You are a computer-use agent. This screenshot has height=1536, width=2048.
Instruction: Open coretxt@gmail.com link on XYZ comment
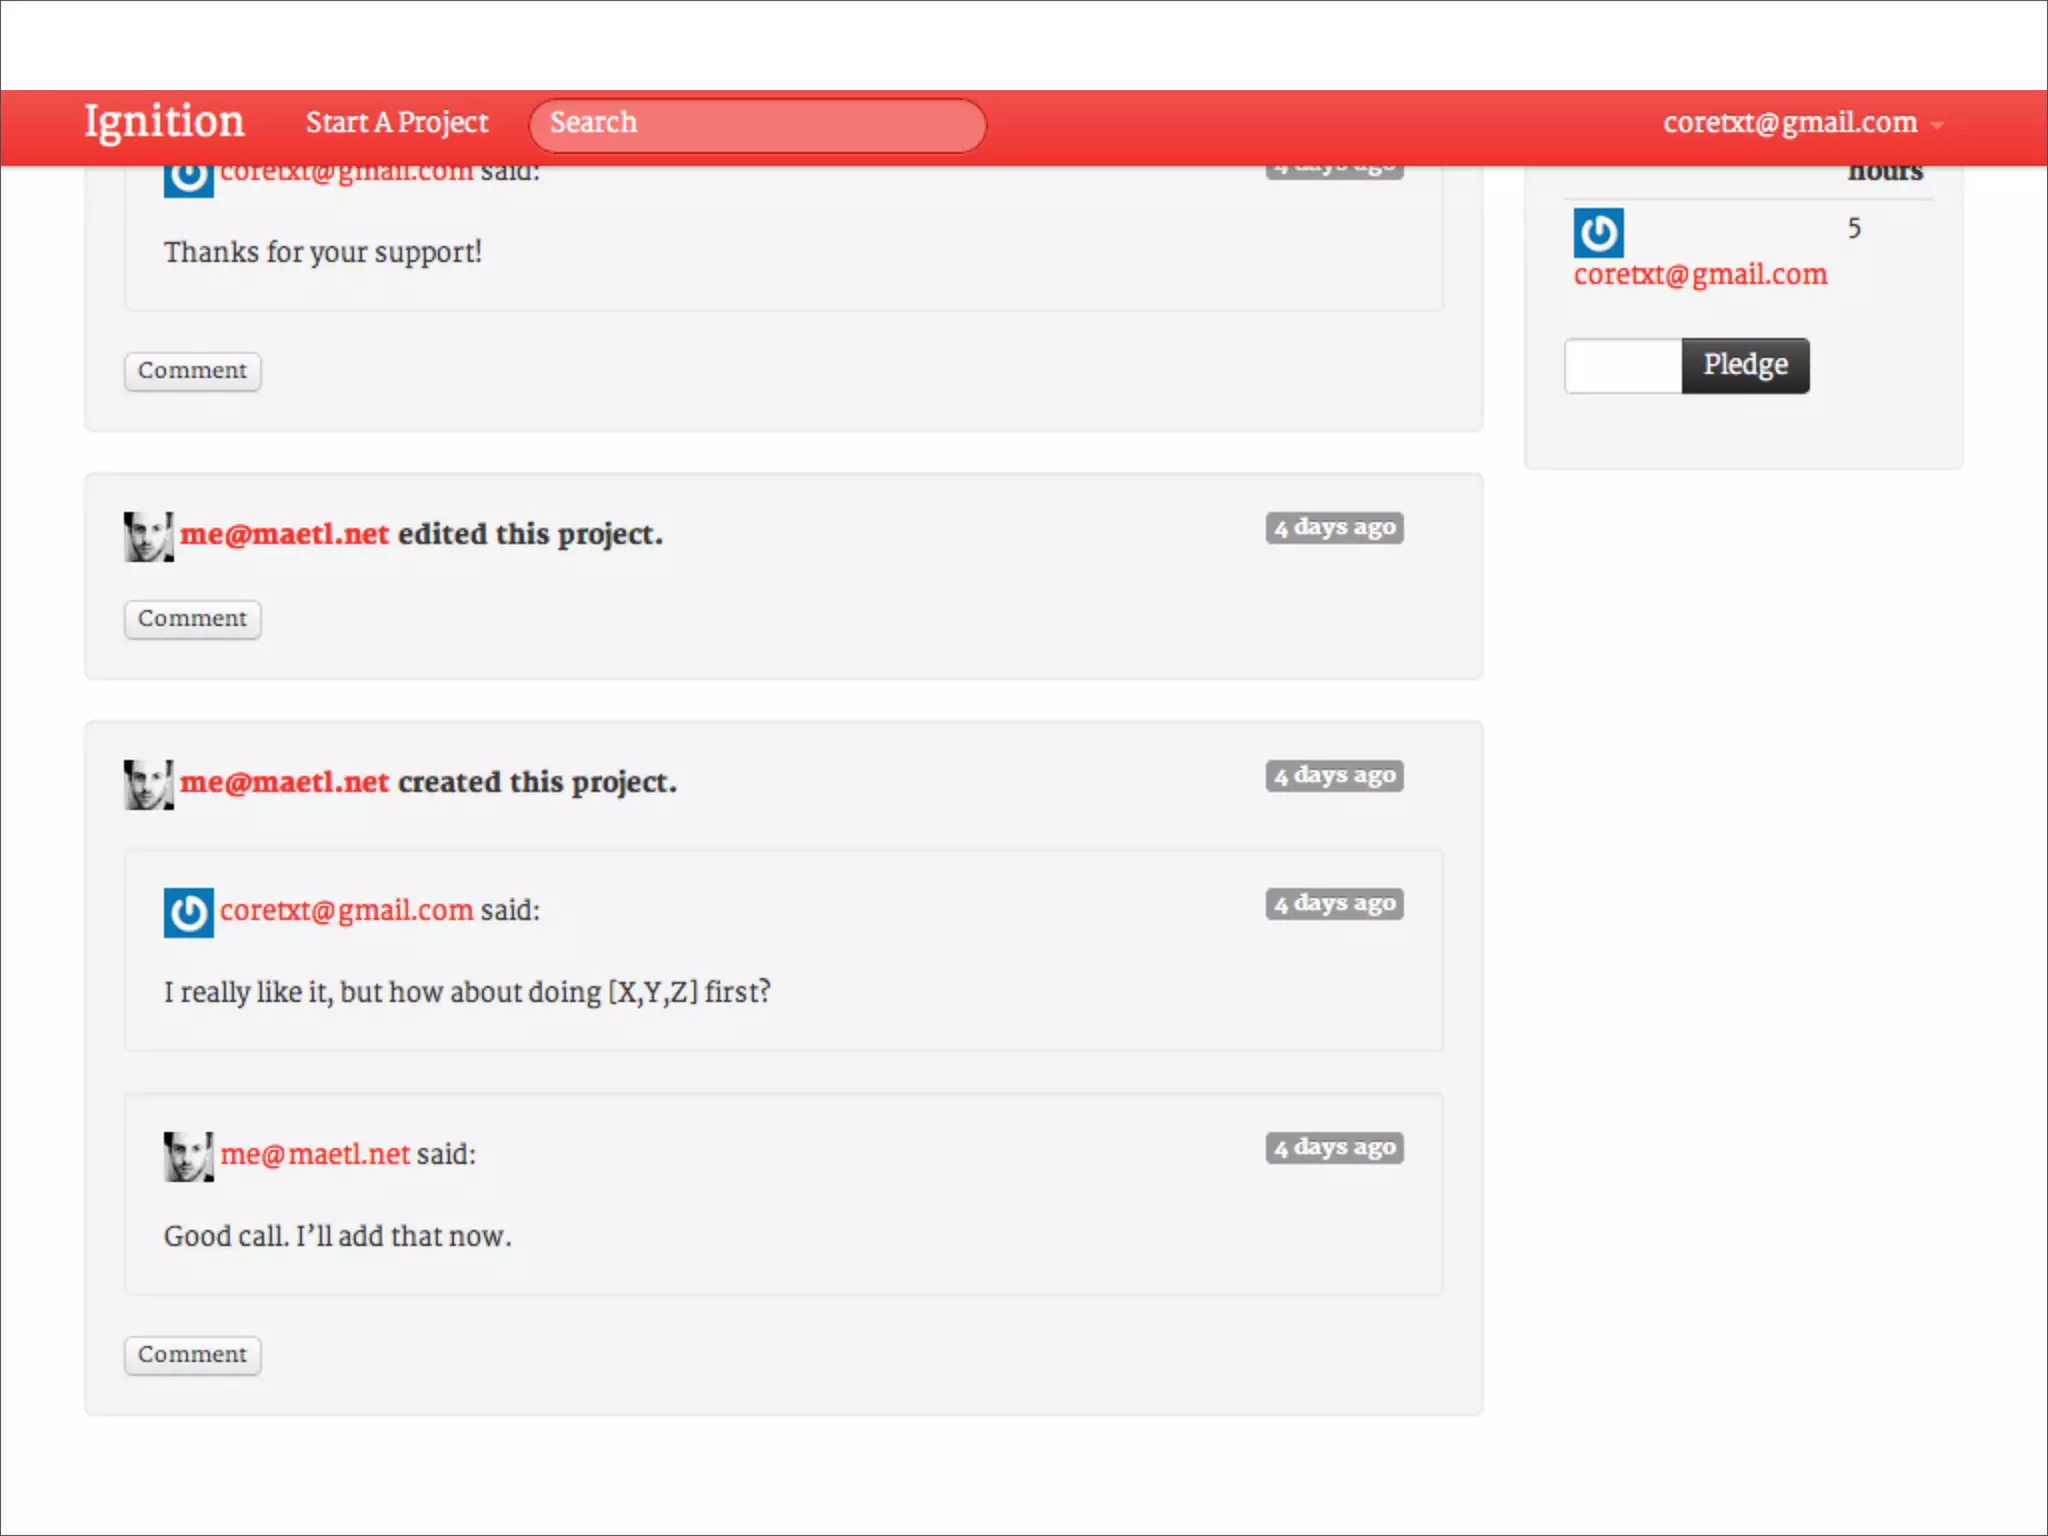(346, 910)
